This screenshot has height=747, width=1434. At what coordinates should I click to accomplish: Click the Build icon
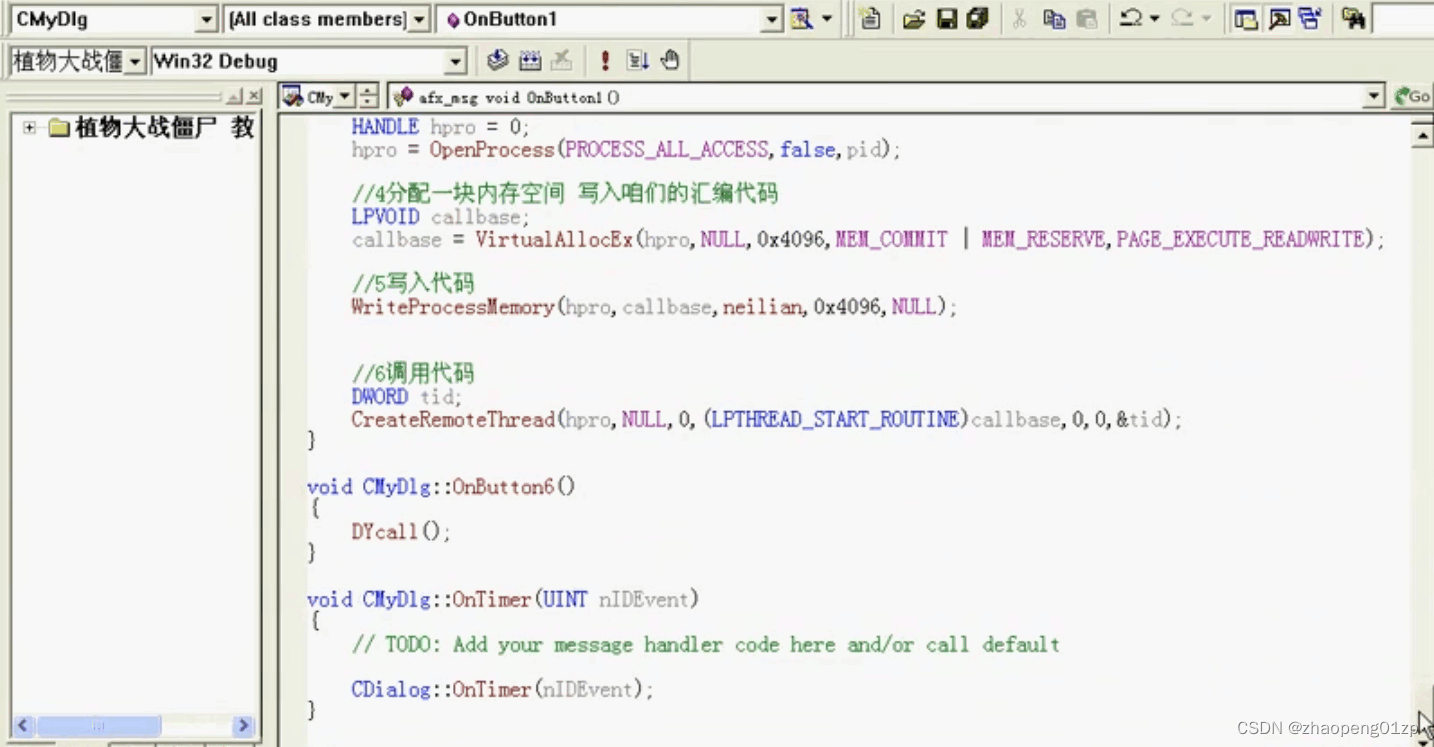[530, 61]
